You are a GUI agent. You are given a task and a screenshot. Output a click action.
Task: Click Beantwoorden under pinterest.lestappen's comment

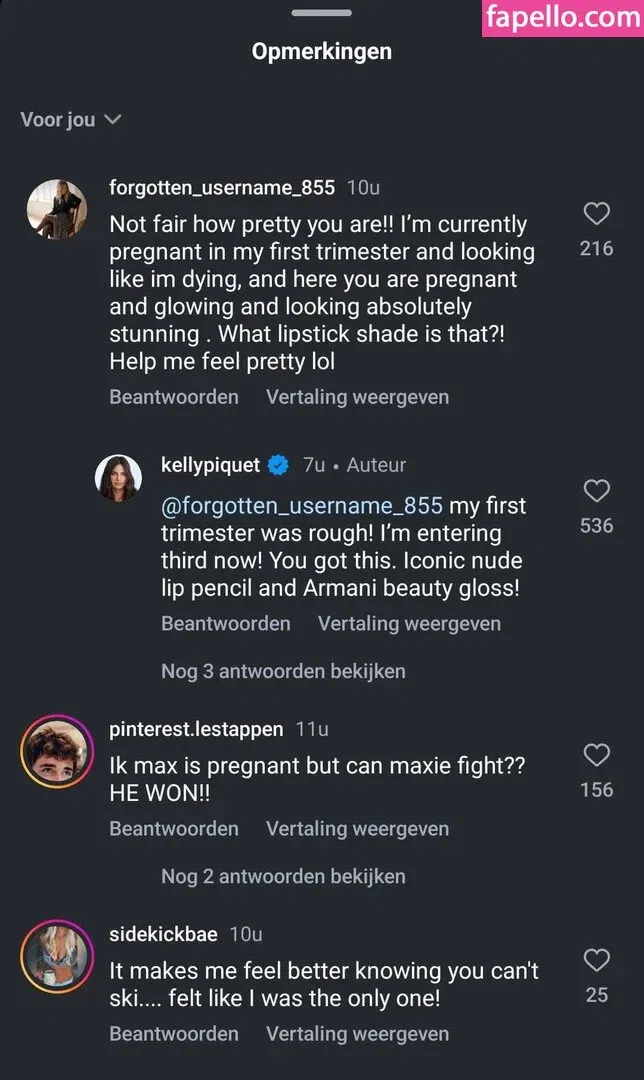174,828
